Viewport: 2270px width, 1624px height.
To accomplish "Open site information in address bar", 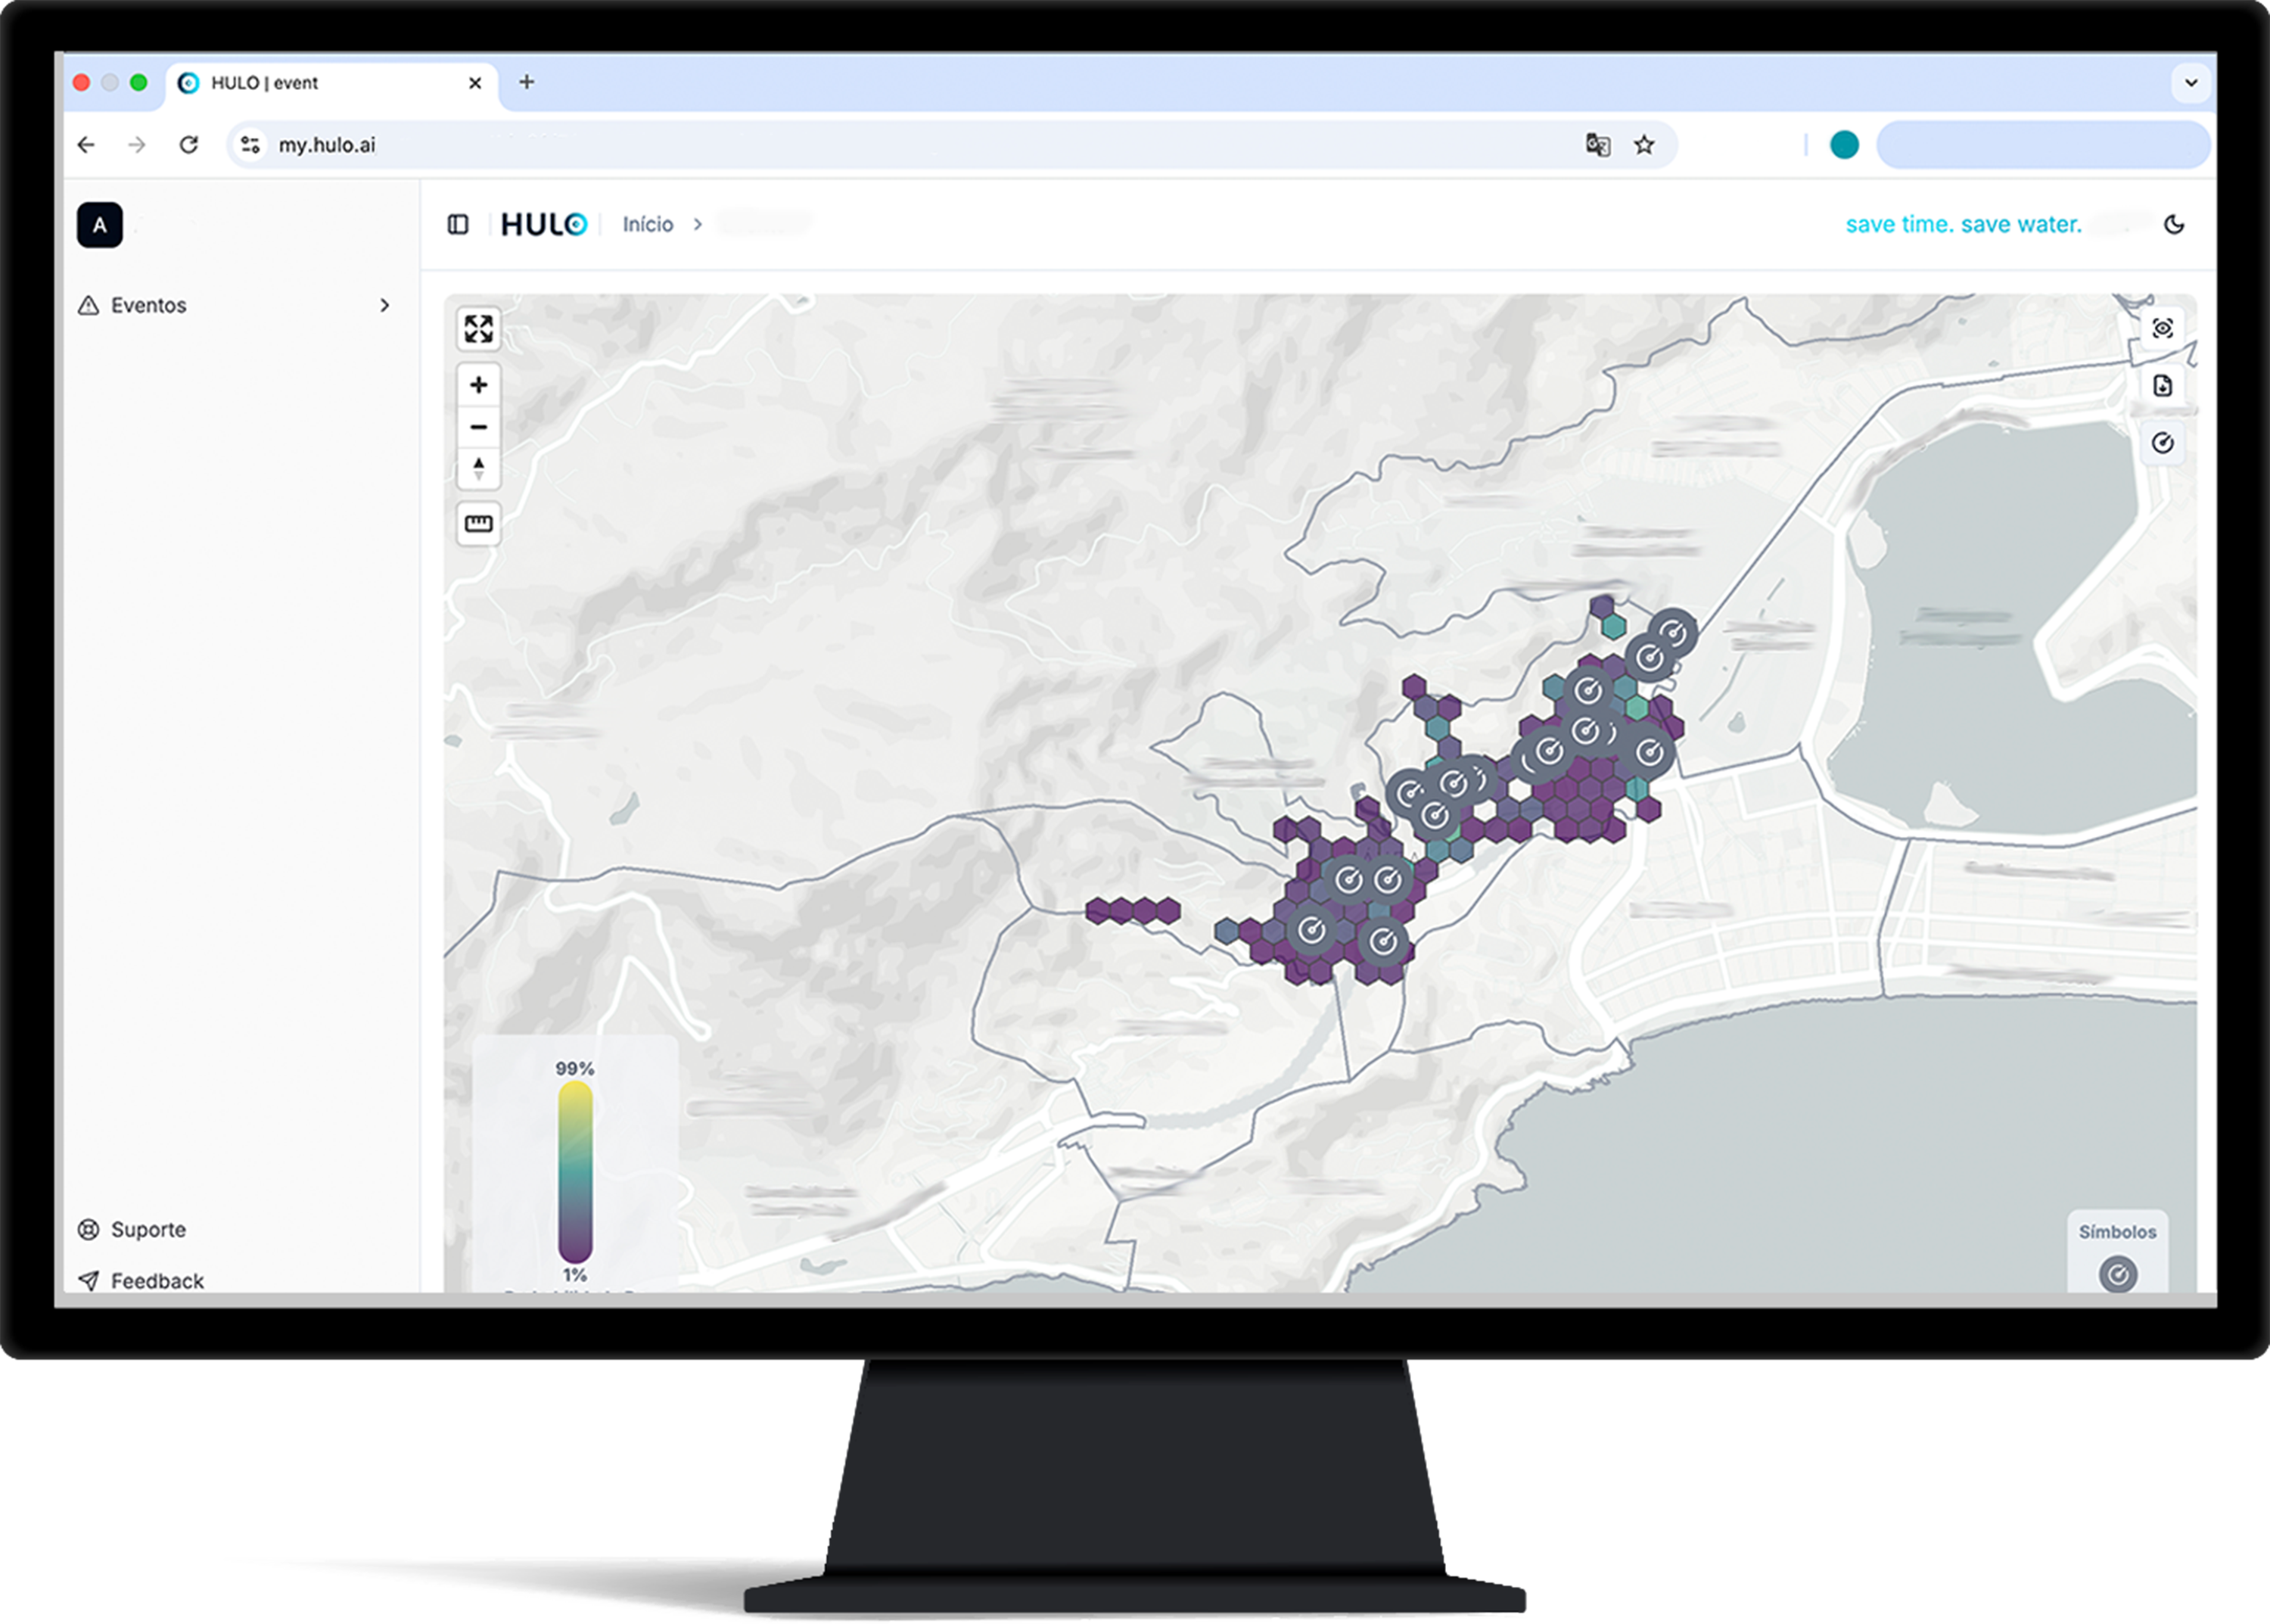I will point(250,145).
